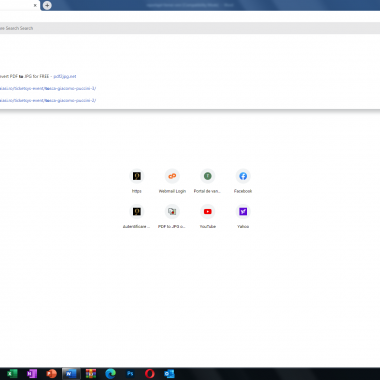This screenshot has width=380, height=380.
Task: Open the YouTube shortcut tile
Action: (x=208, y=217)
